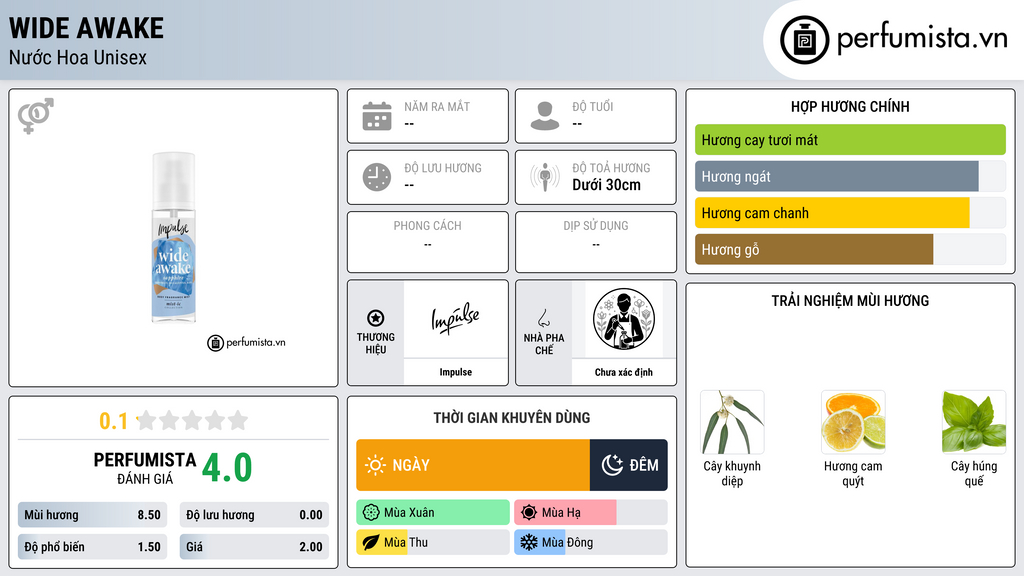Screen dimensions: 1024x576
Task: Click the unisex gender symbol icon
Action: (36, 116)
